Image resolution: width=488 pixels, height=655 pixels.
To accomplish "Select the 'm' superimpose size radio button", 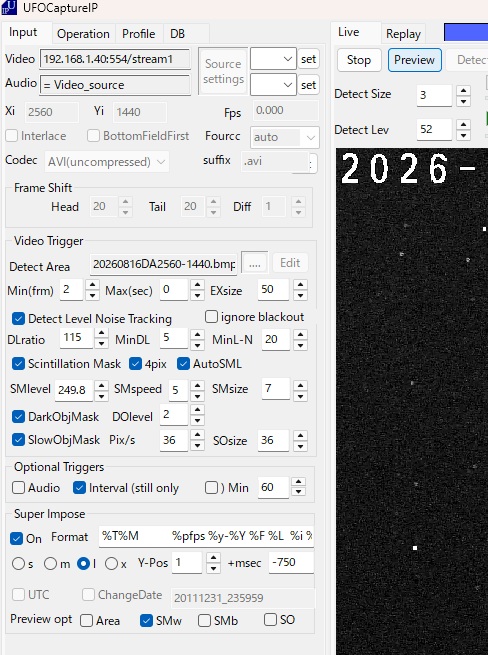I will 50,564.
